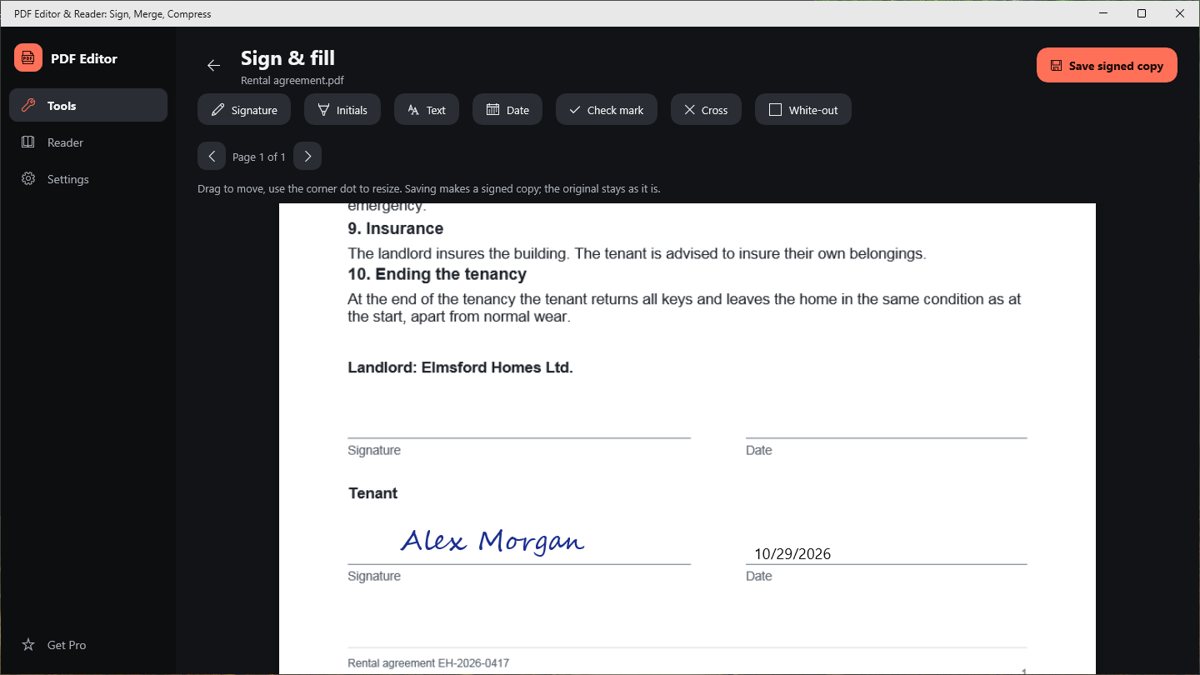Select the Initials tool
This screenshot has width=1200, height=675.
coord(342,110)
